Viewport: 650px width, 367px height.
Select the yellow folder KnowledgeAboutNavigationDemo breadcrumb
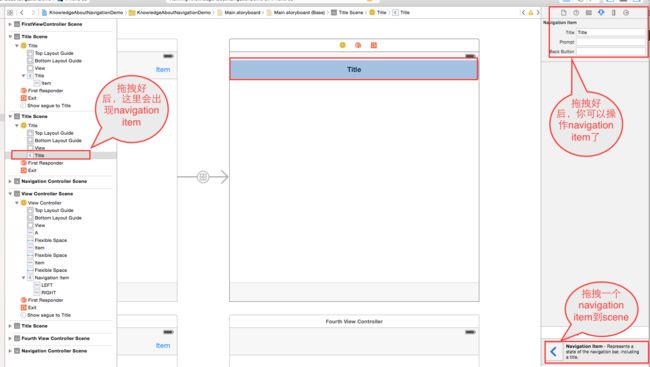[x=170, y=12]
